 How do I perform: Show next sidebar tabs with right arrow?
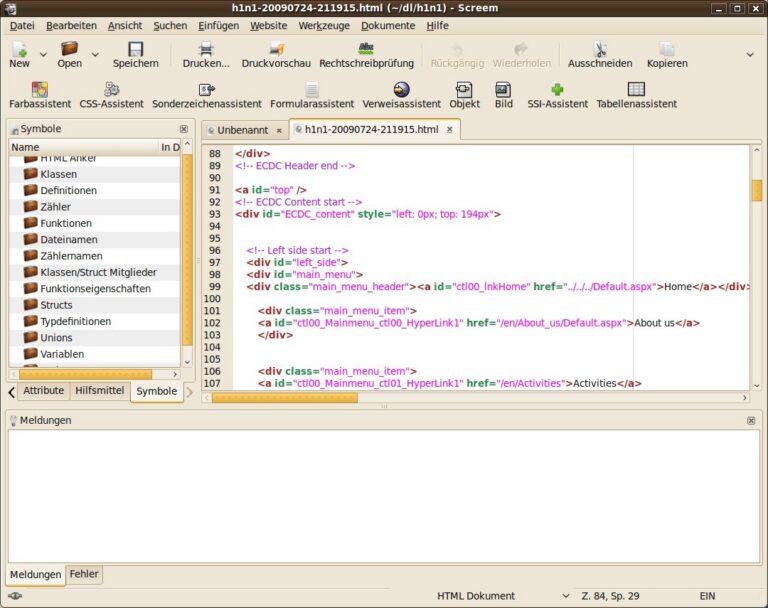coord(190,392)
